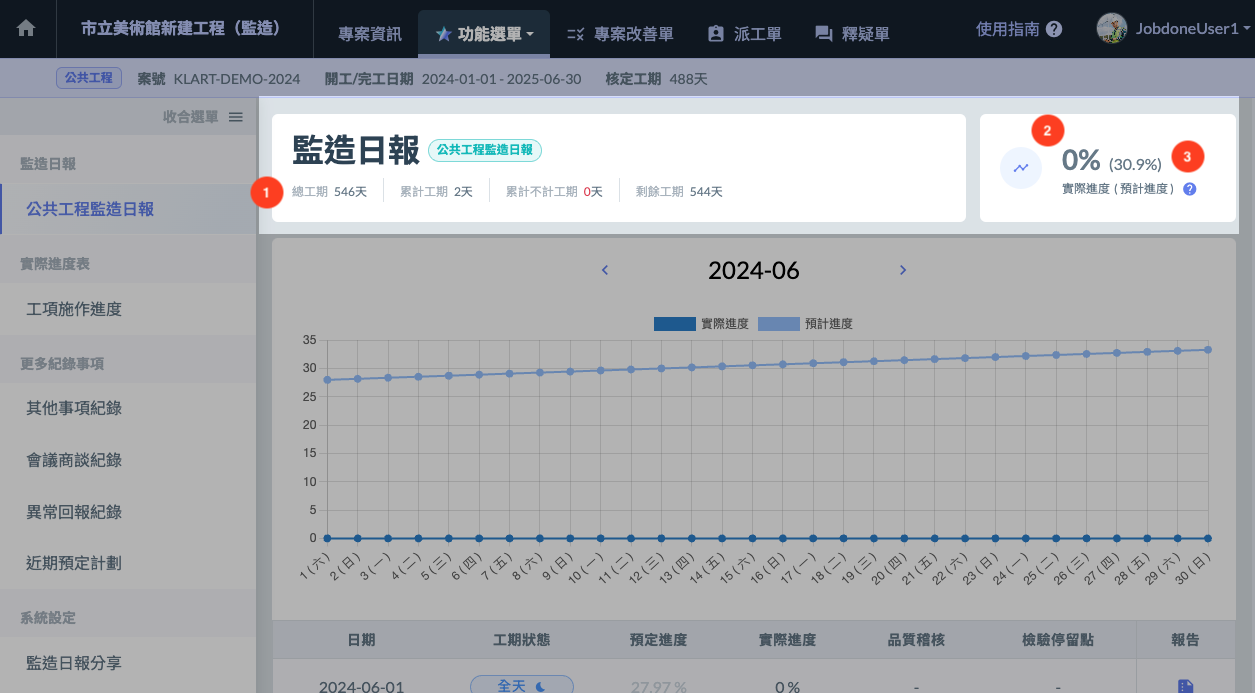
Task: Open the 專案改善單 tab
Action: (x=620, y=34)
